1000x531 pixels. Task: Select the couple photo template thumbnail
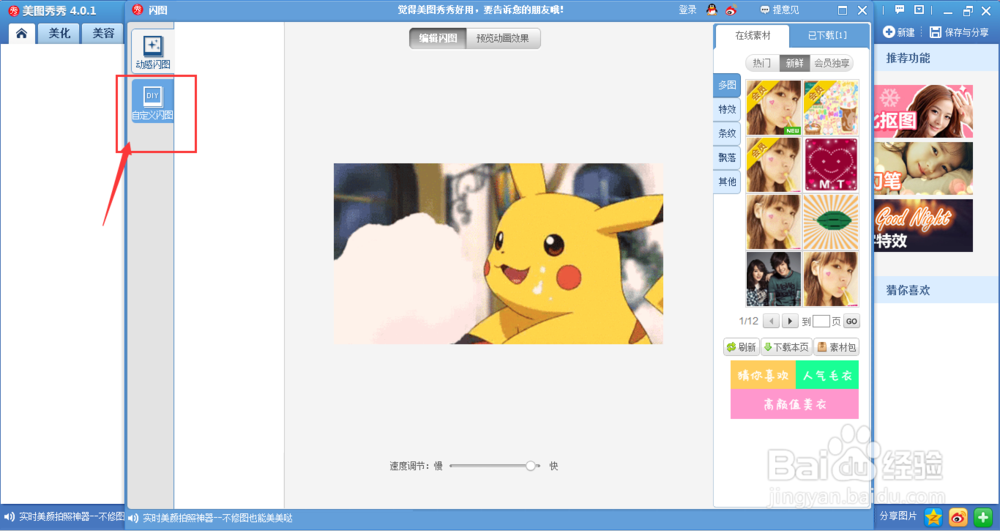point(774,279)
